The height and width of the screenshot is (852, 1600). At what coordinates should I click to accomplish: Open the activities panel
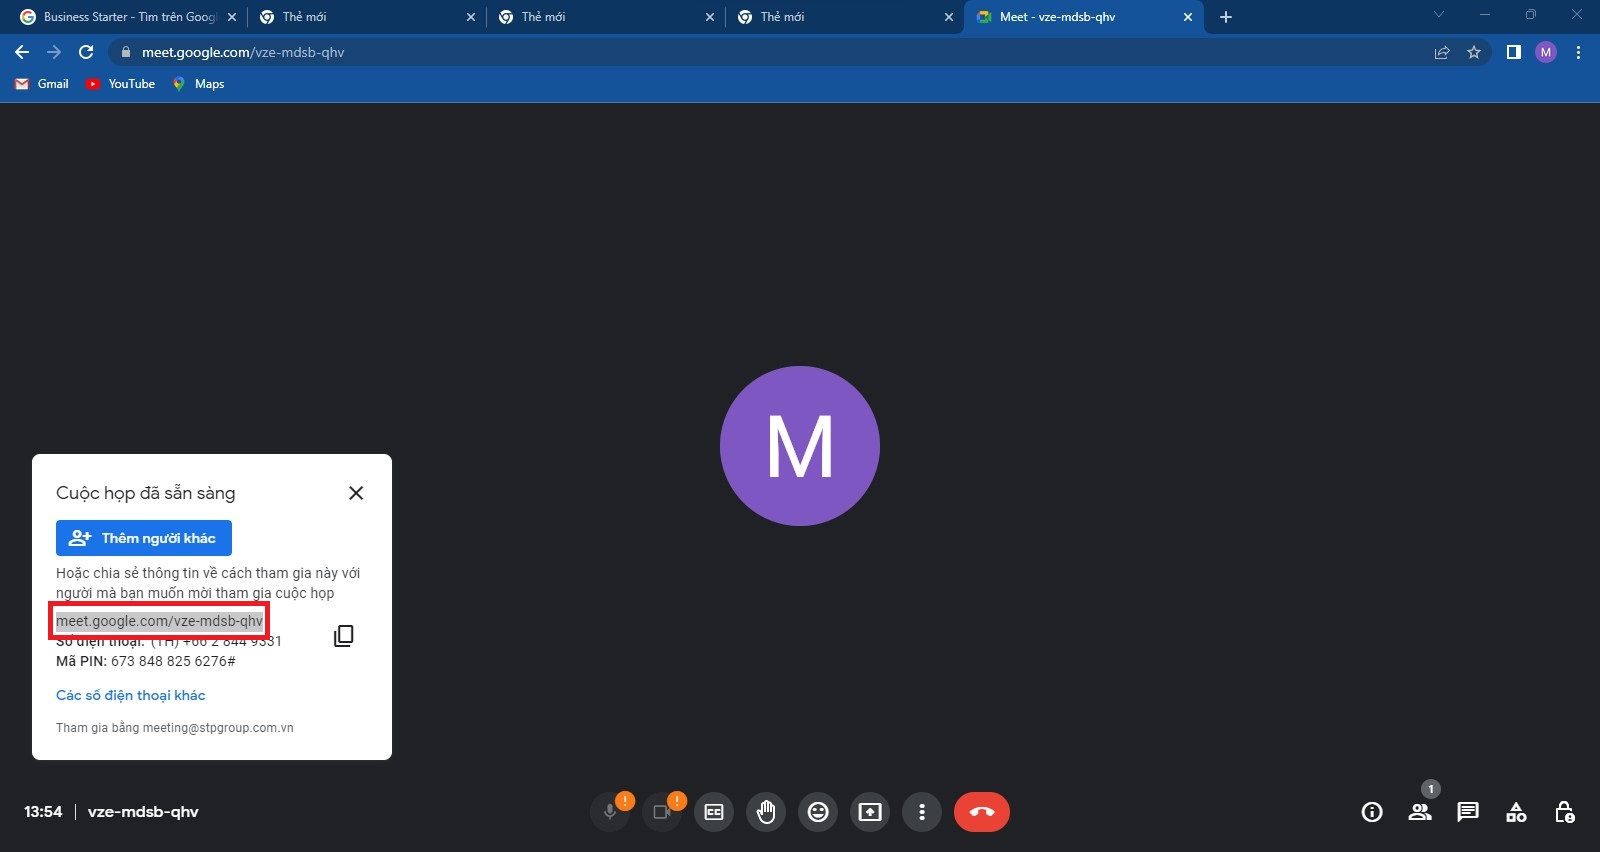tap(1516, 812)
